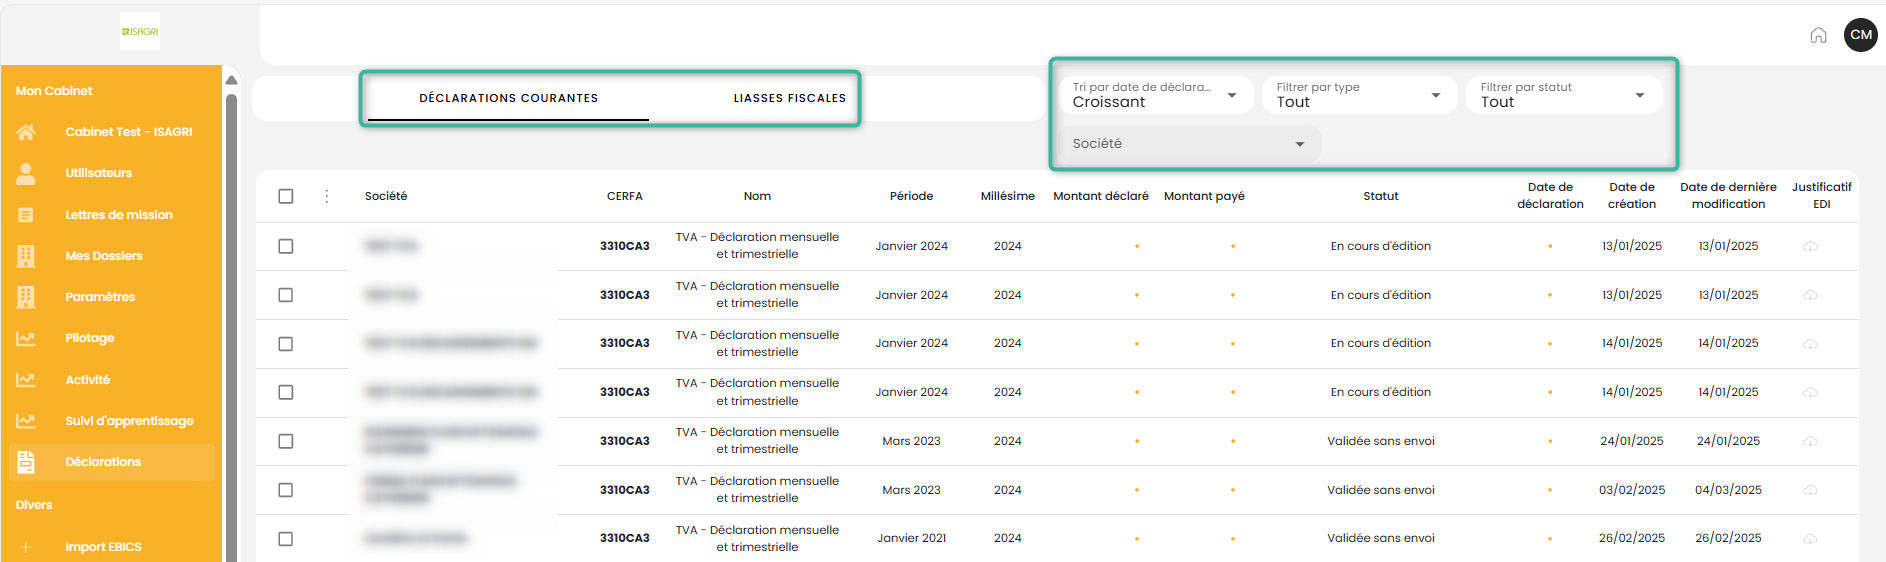Click the sidebar scroll-up arrow
This screenshot has height=562, width=1886.
click(x=231, y=80)
